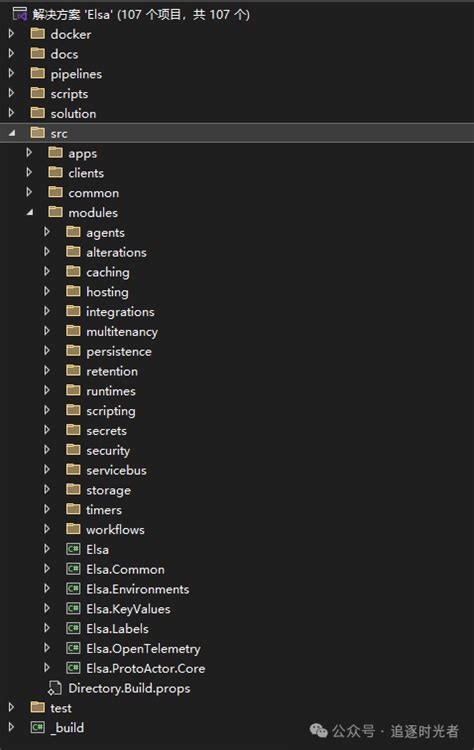Click the solution icon beside 'Elsa' header
This screenshot has height=750, width=474.
(20, 14)
